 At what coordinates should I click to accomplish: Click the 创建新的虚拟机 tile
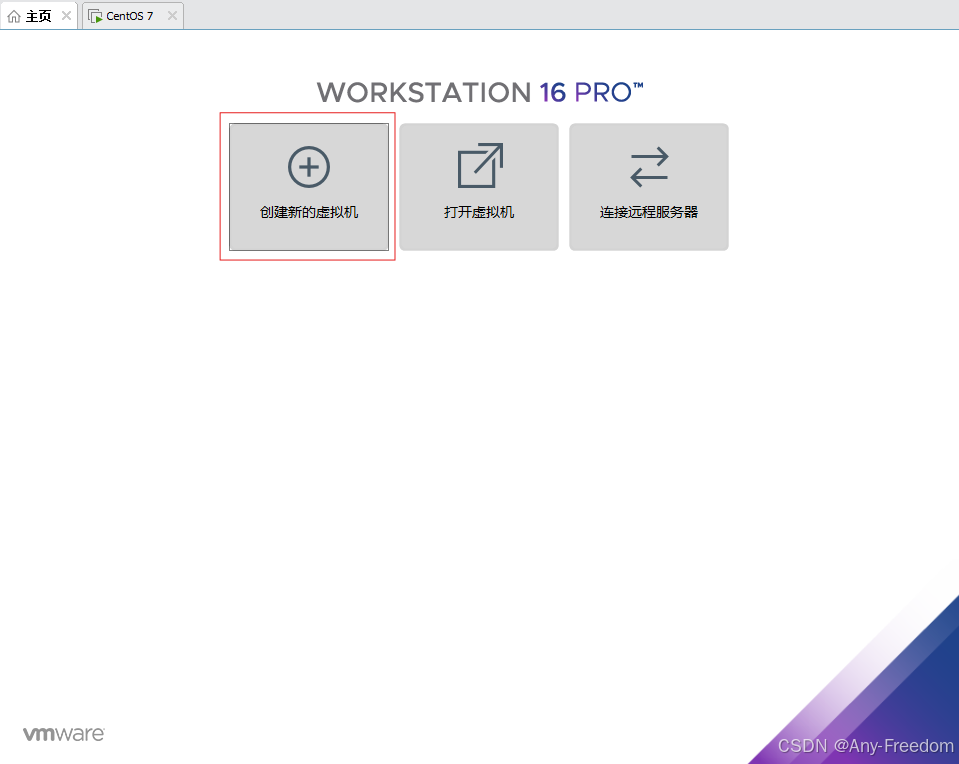[x=309, y=187]
